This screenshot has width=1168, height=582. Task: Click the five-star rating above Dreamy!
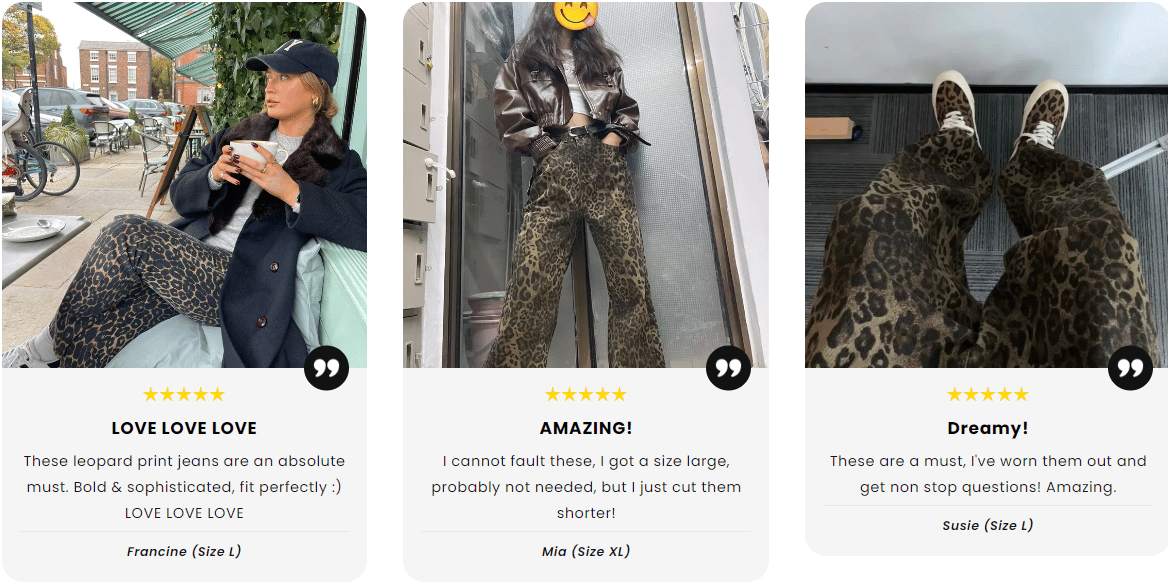coord(988,394)
